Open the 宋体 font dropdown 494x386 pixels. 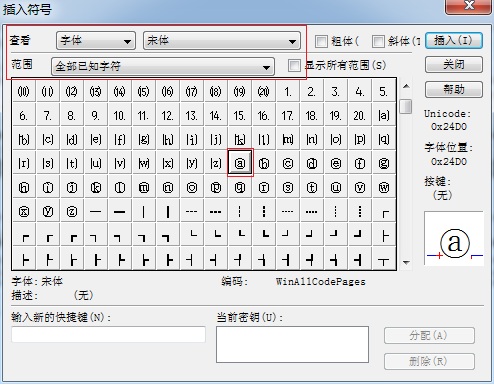(x=222, y=41)
